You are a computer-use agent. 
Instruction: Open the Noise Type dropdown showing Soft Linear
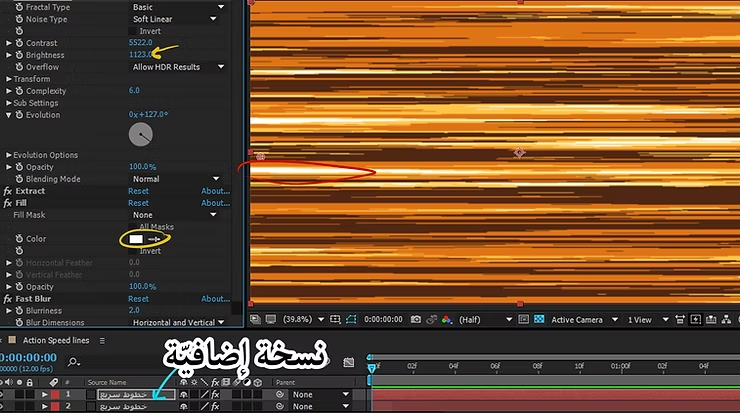click(174, 19)
